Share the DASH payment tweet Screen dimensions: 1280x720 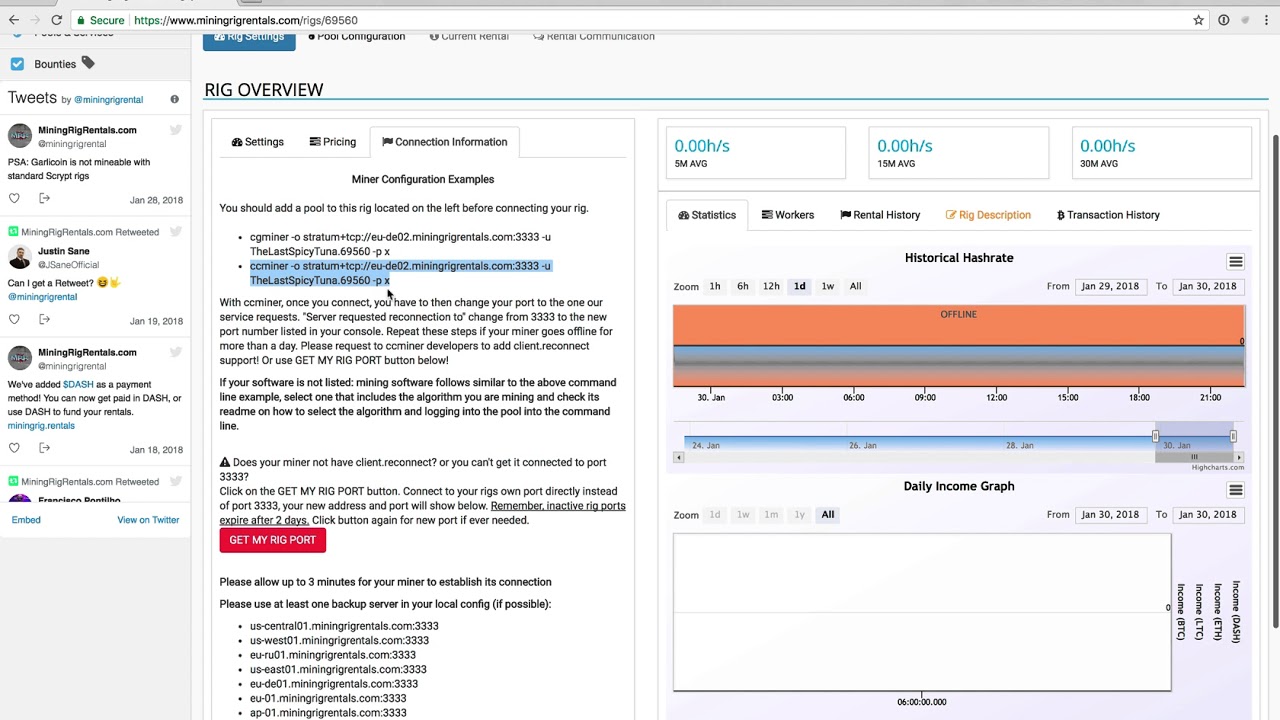coord(44,448)
